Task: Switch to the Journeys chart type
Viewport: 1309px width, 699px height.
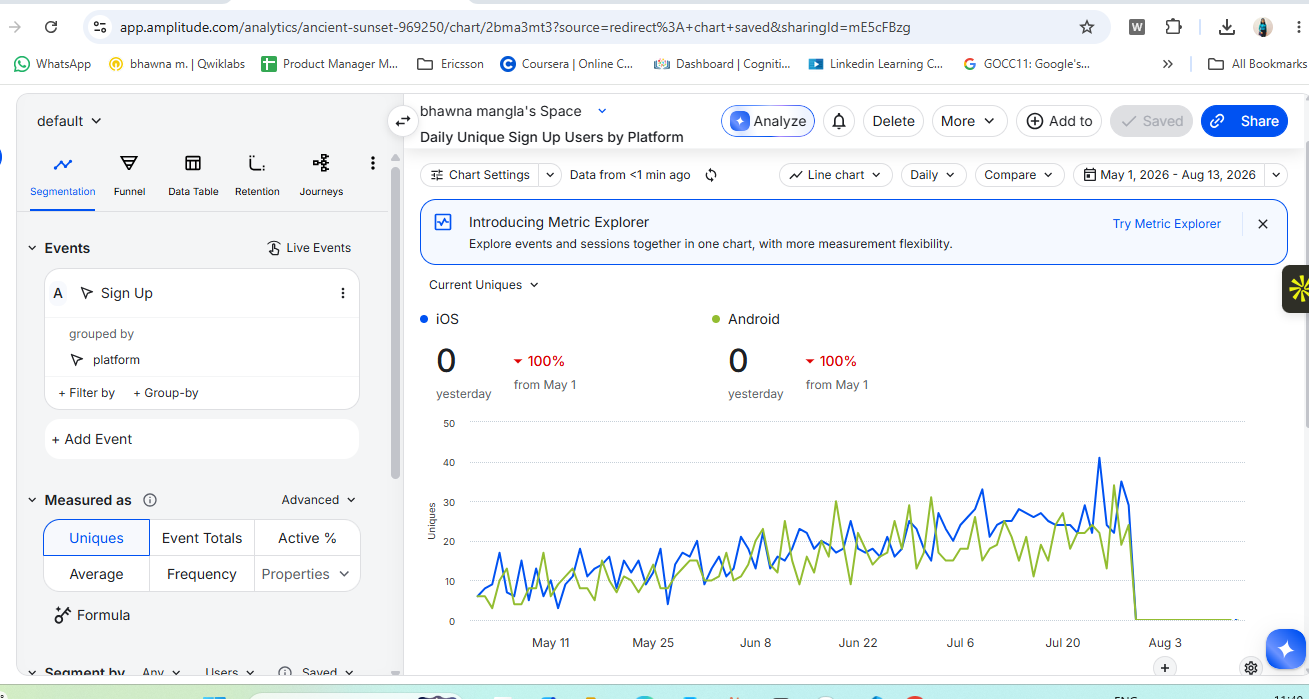Action: [321, 176]
